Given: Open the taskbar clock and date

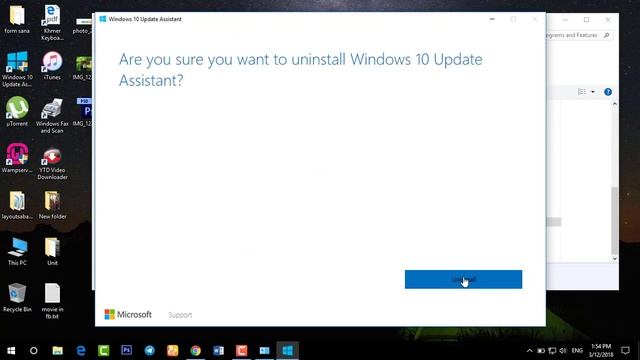Looking at the screenshot, I should [601, 351].
